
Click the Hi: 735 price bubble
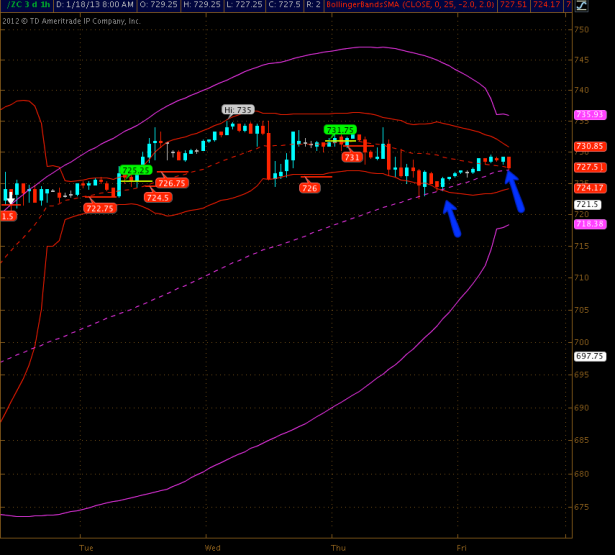coord(238,110)
